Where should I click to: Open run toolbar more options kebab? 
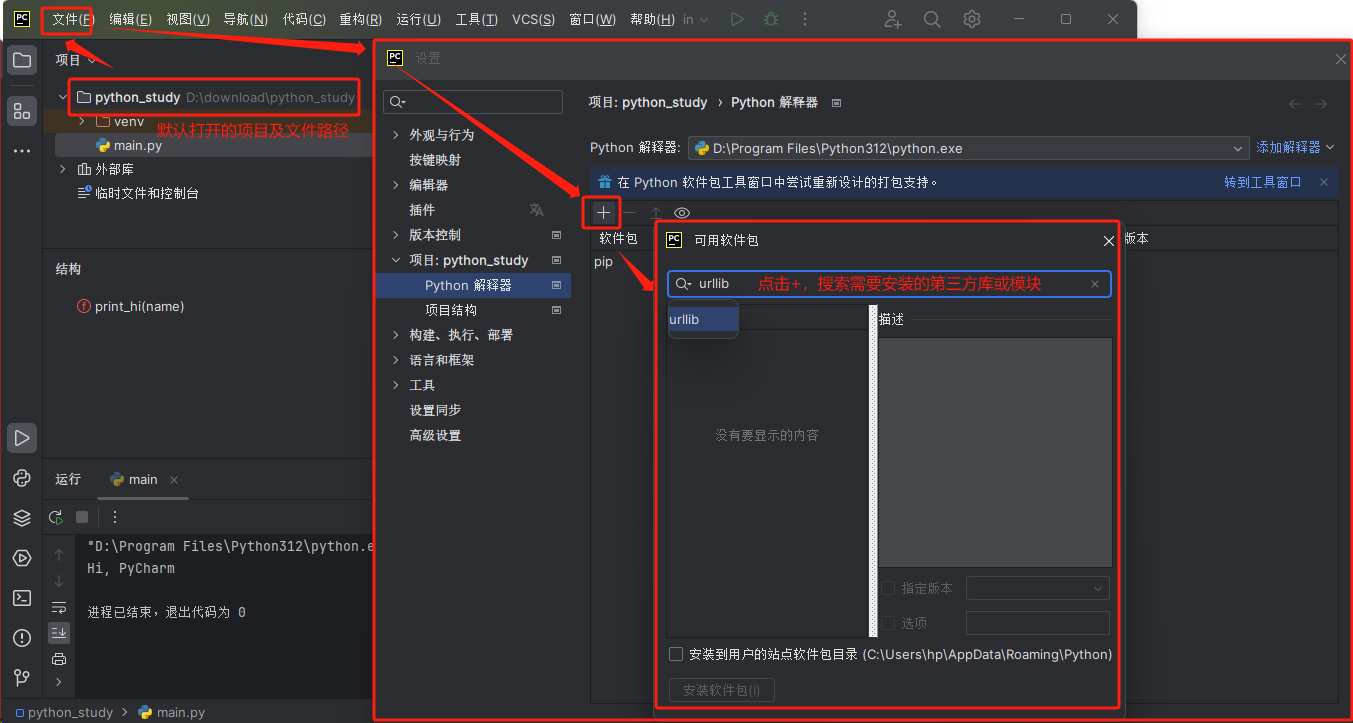(x=115, y=517)
